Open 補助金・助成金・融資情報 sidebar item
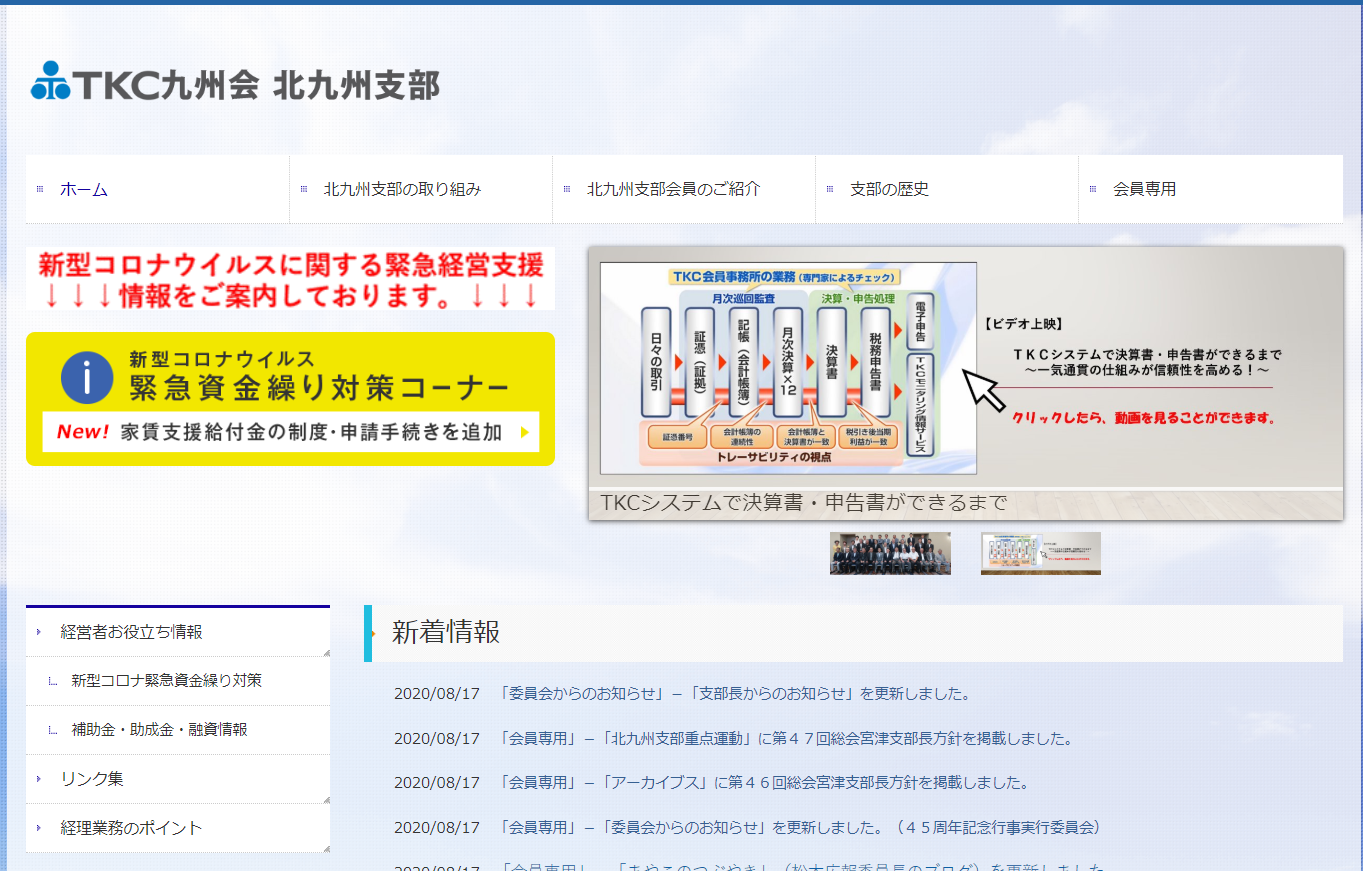This screenshot has height=871, width=1363. pyautogui.click(x=178, y=730)
